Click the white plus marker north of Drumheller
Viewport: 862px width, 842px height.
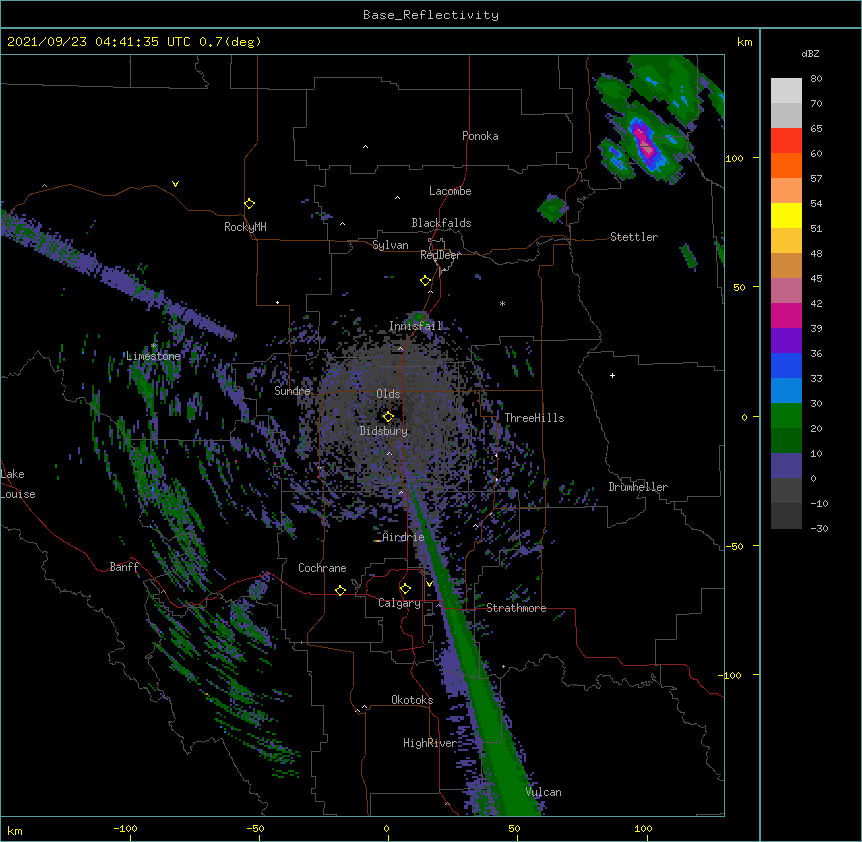click(612, 375)
